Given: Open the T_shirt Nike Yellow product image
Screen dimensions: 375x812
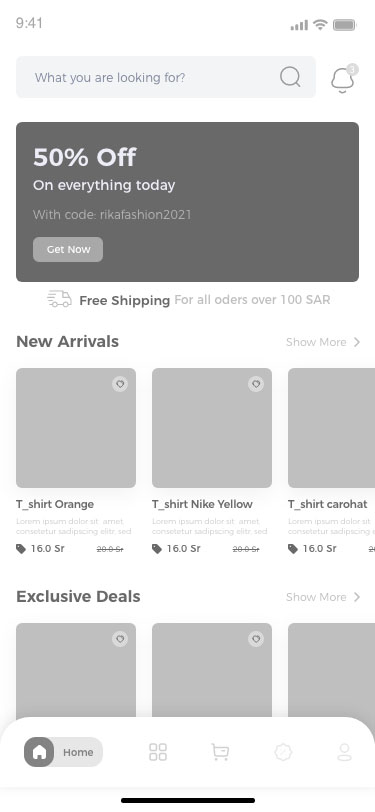Looking at the screenshot, I should click(212, 428).
